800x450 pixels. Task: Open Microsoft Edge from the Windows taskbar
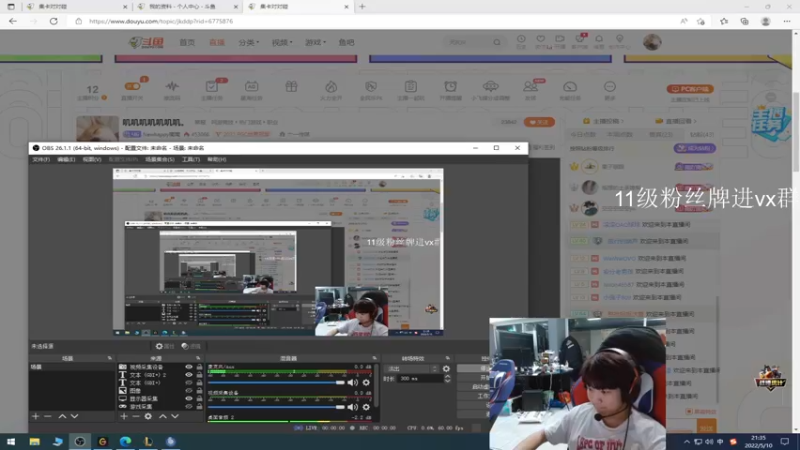click(x=126, y=441)
